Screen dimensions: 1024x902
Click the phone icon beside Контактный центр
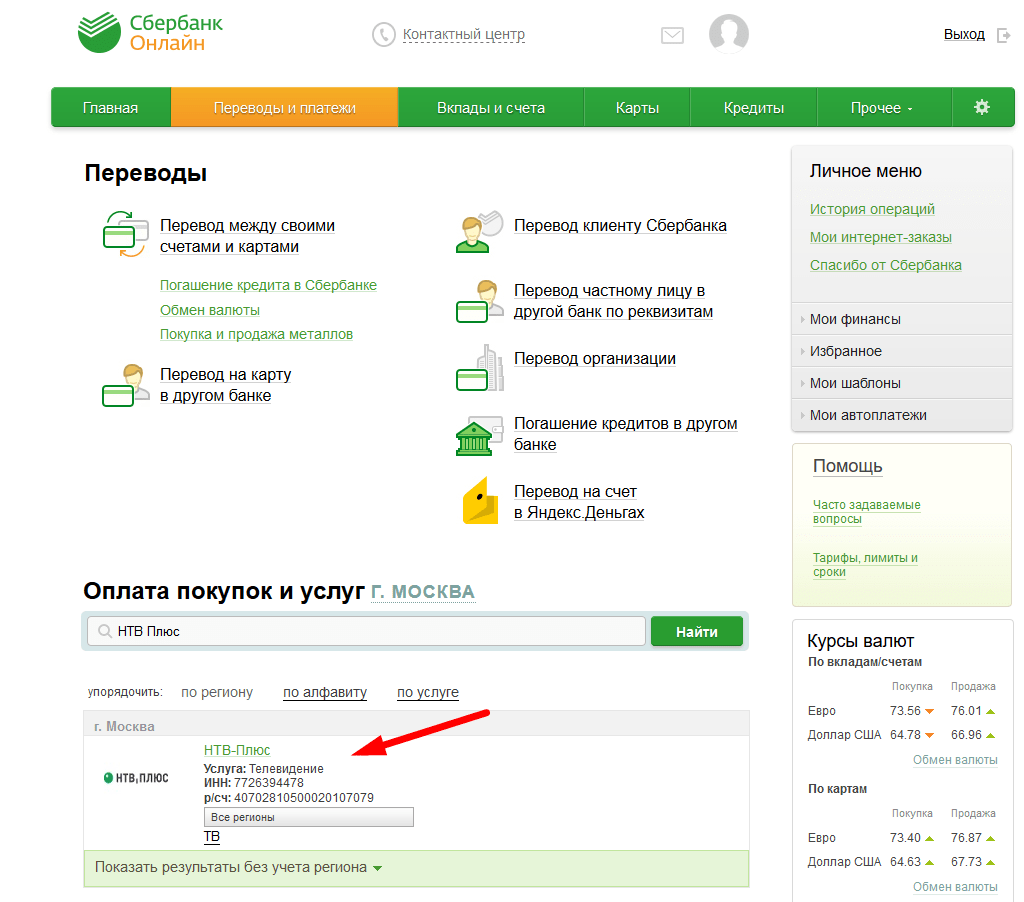point(383,35)
